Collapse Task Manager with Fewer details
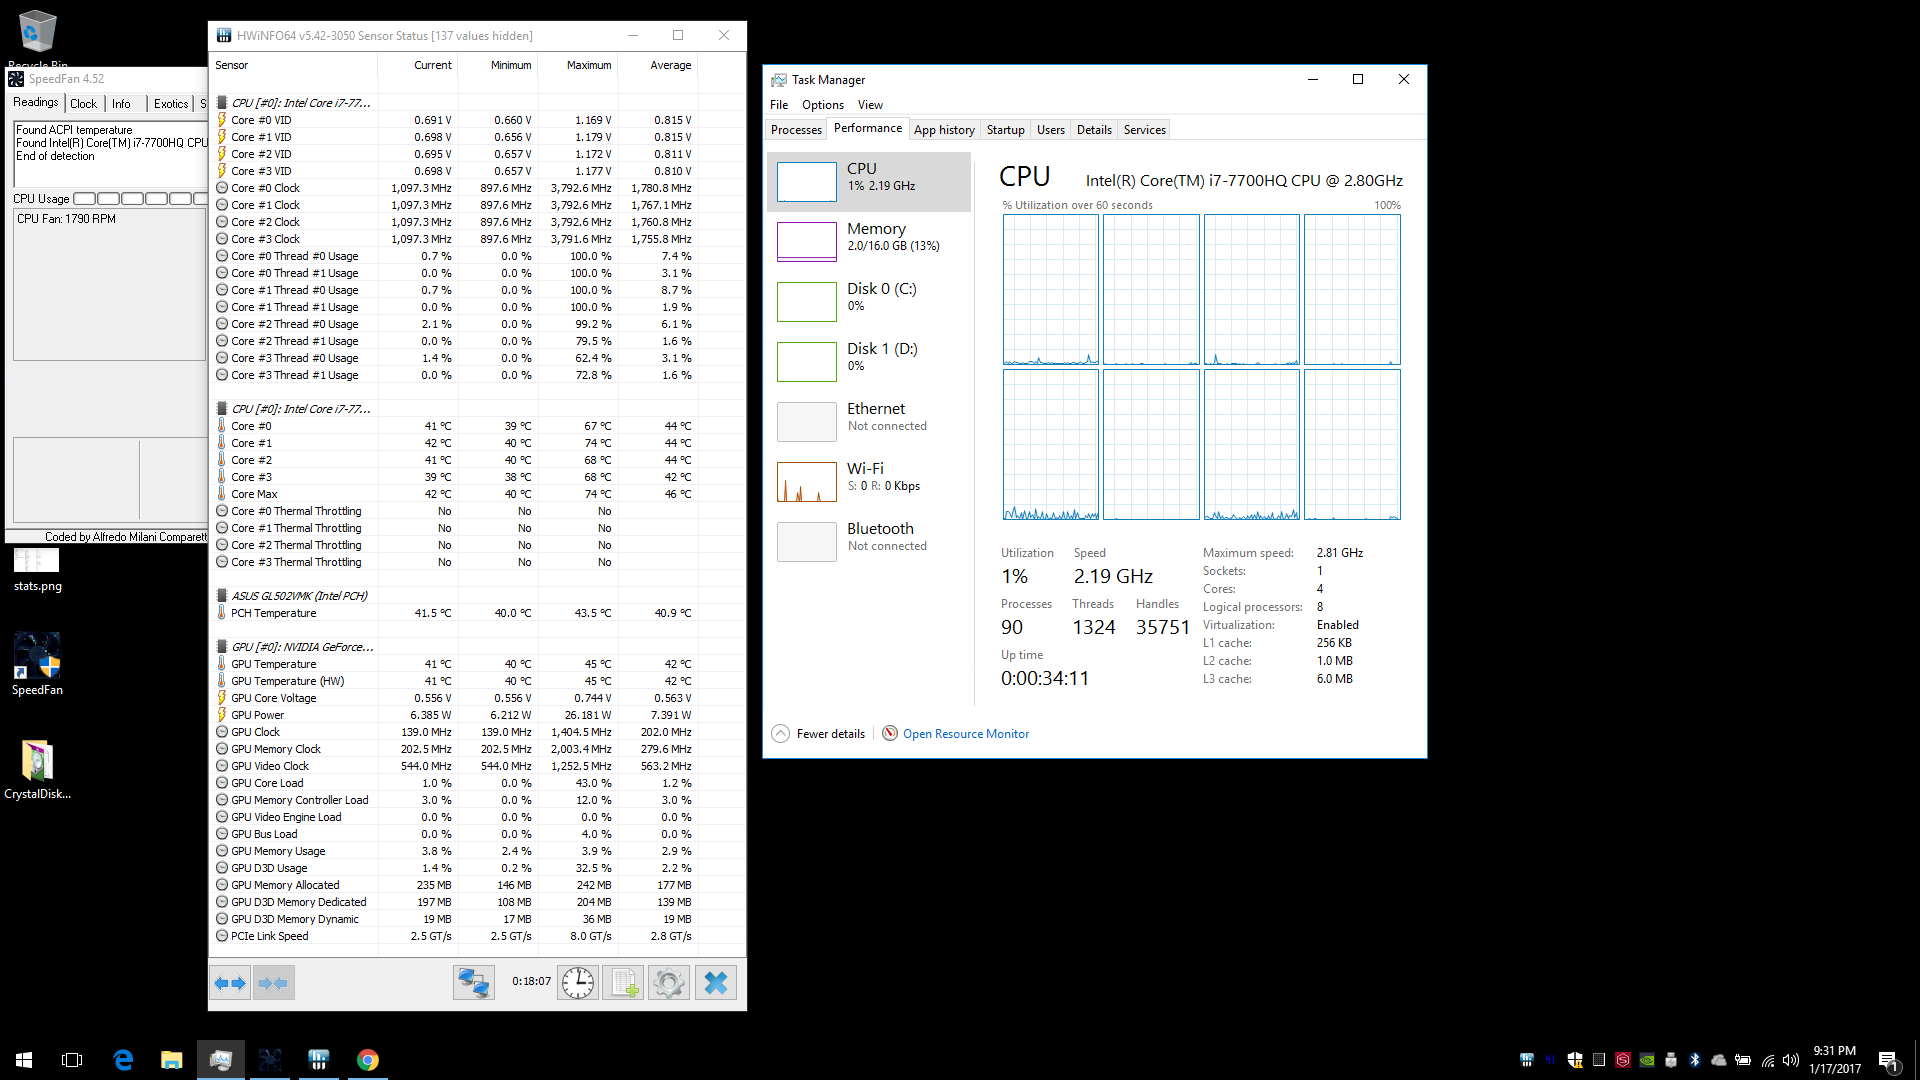 (x=818, y=734)
